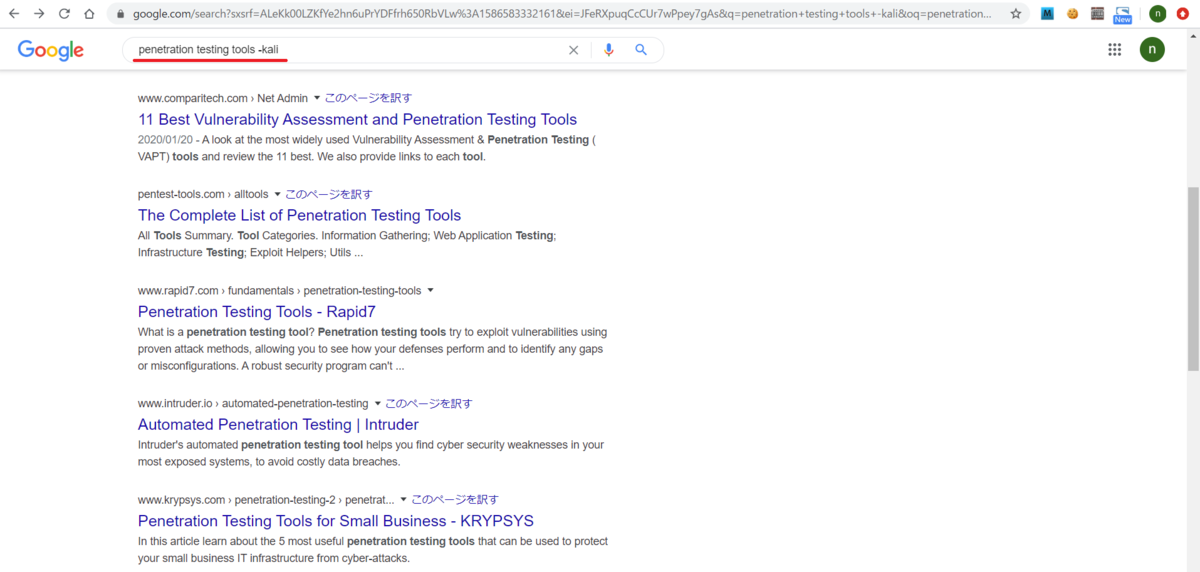1200x572 pixels.
Task: Click the scrollbar up arrow
Action: pos(1192,36)
